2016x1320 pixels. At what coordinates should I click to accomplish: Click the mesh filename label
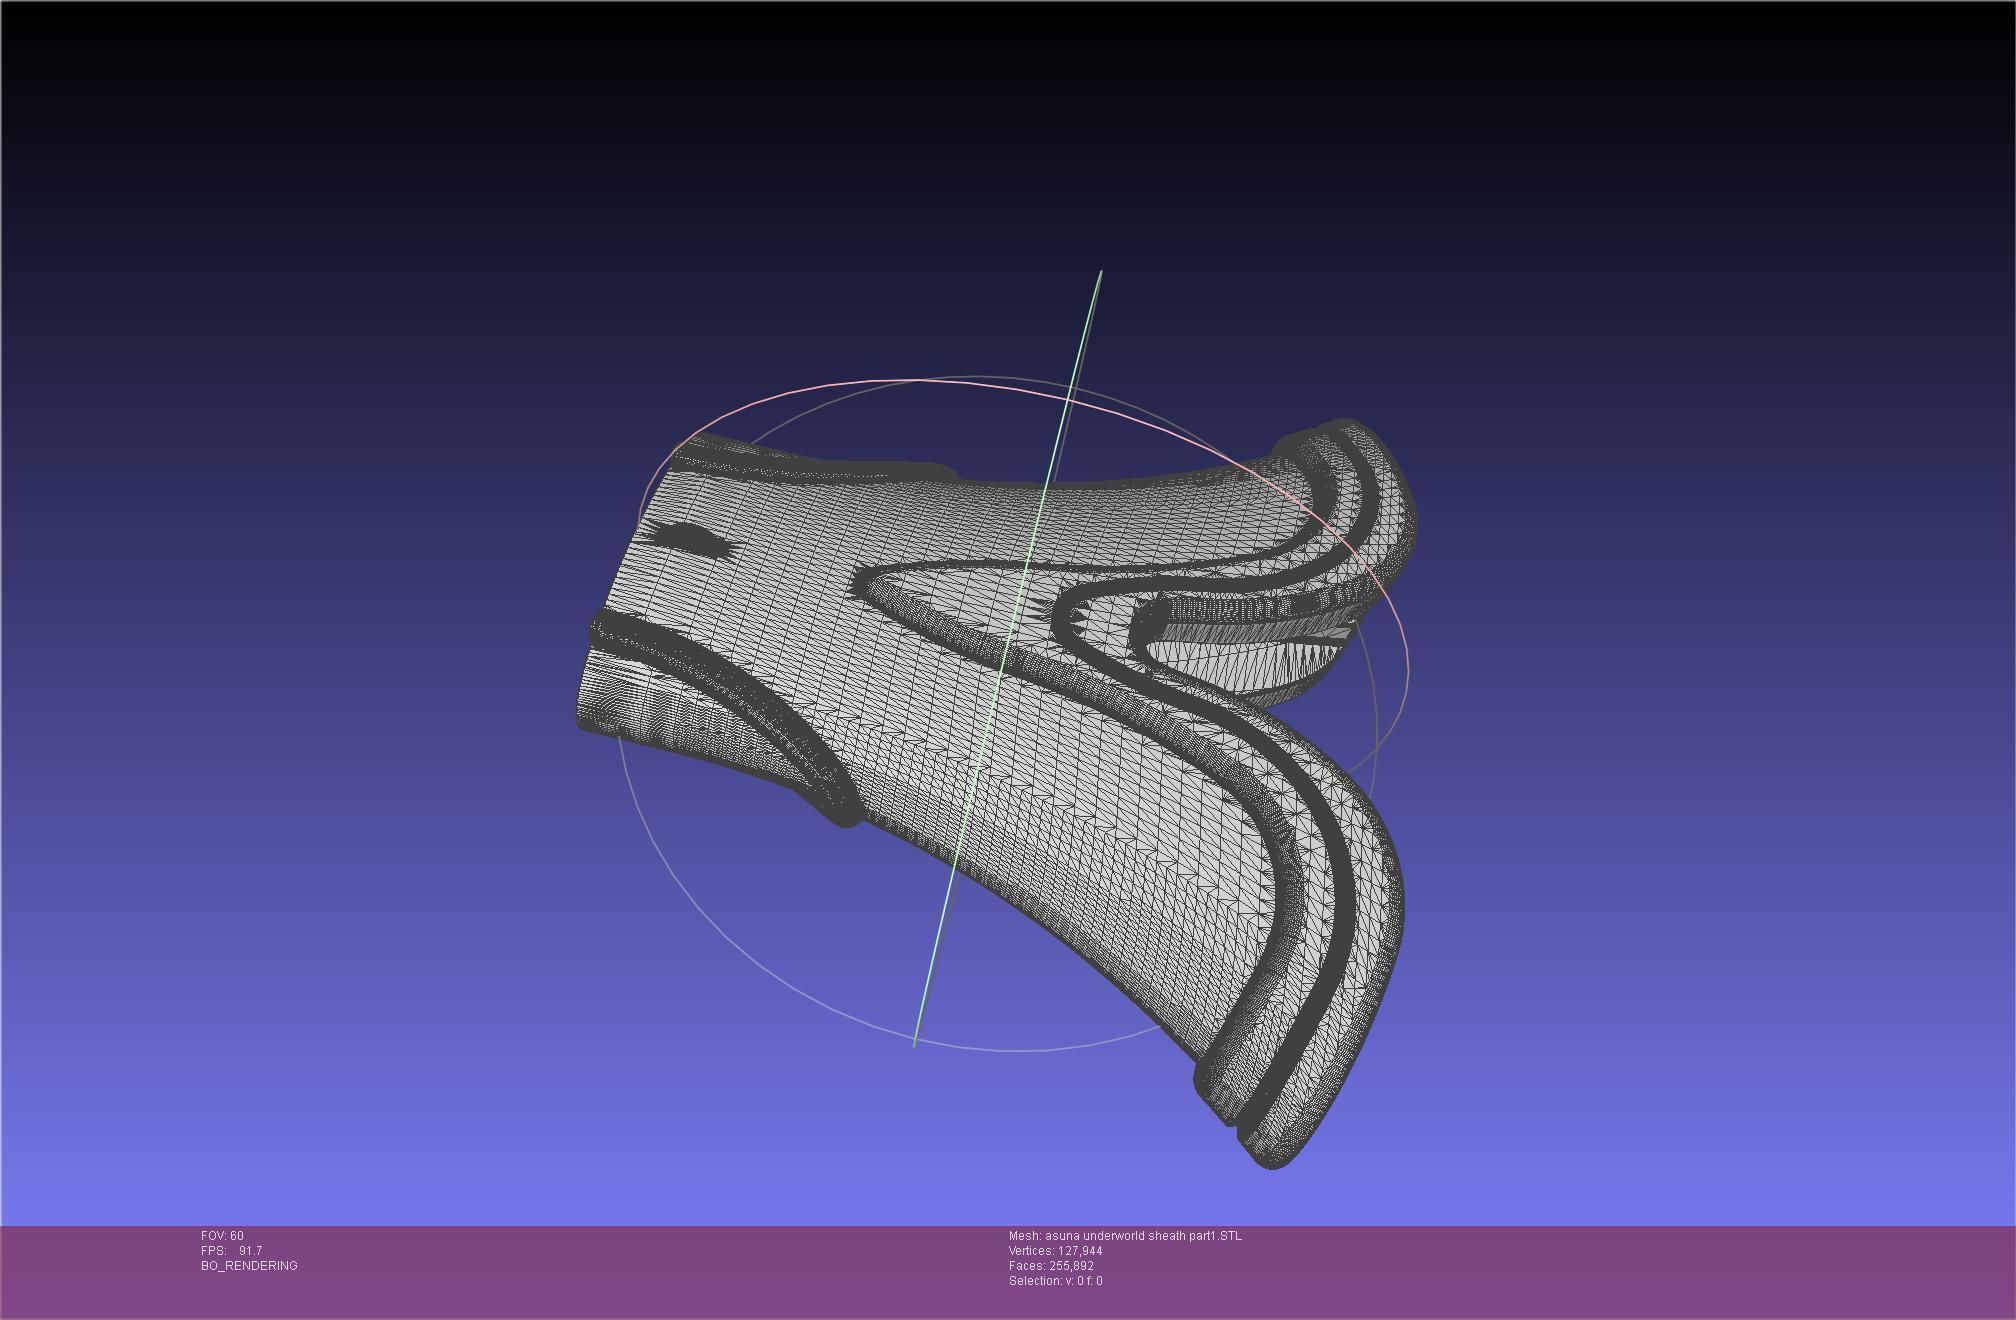pyautogui.click(x=1125, y=1236)
